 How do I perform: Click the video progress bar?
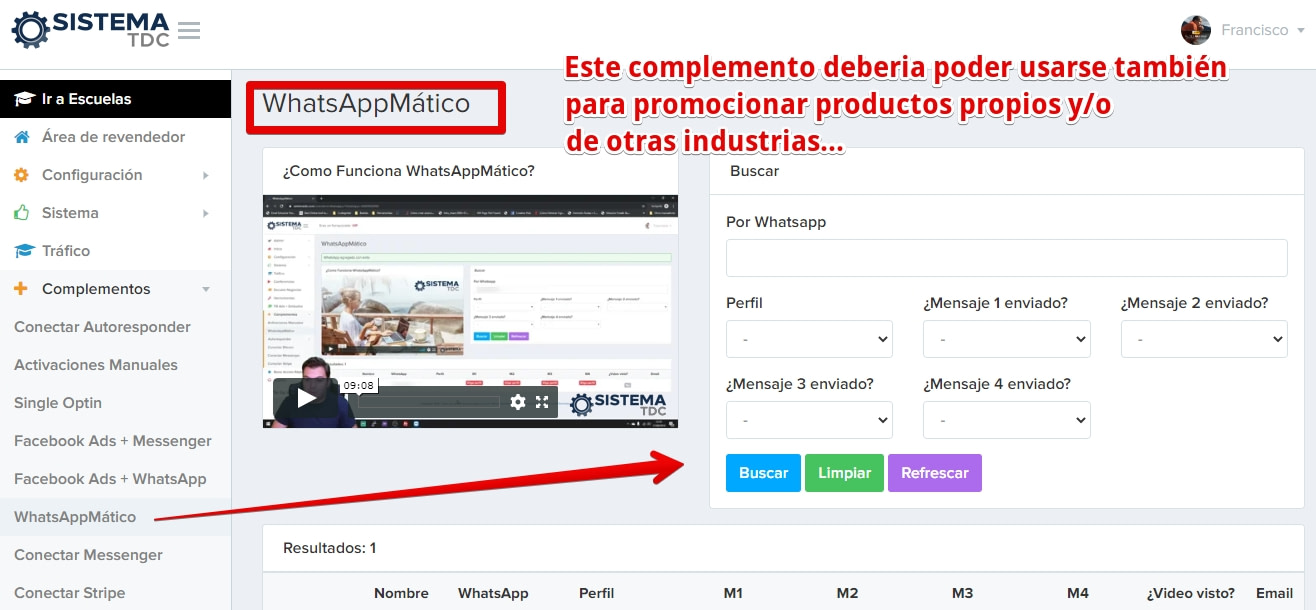pyautogui.click(x=429, y=402)
